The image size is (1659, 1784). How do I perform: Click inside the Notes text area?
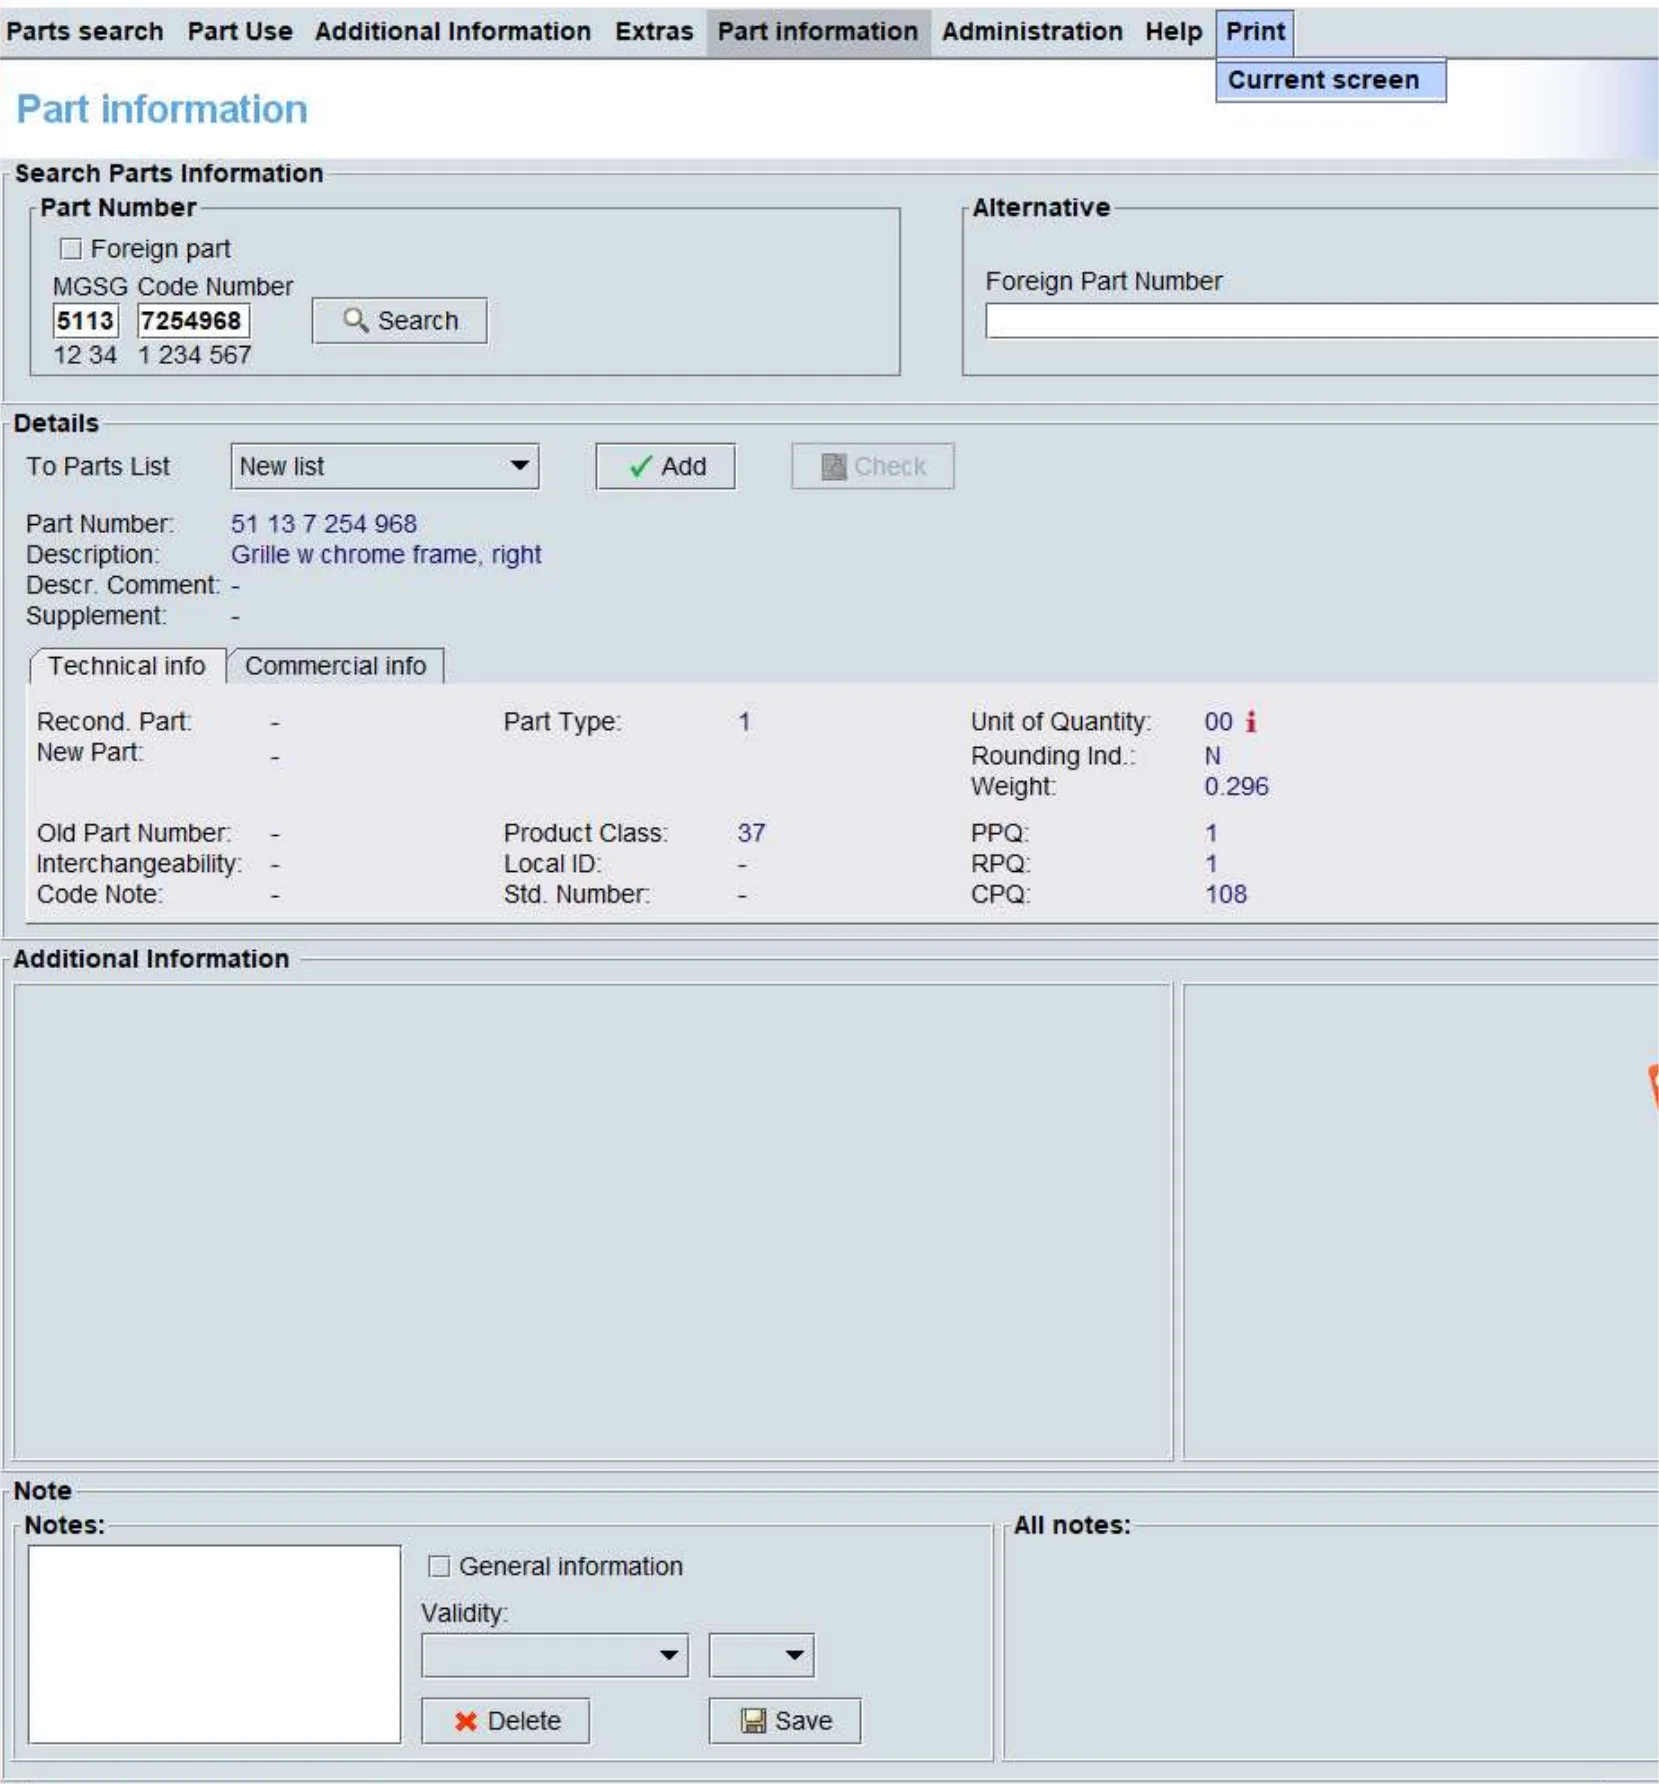tap(214, 1644)
